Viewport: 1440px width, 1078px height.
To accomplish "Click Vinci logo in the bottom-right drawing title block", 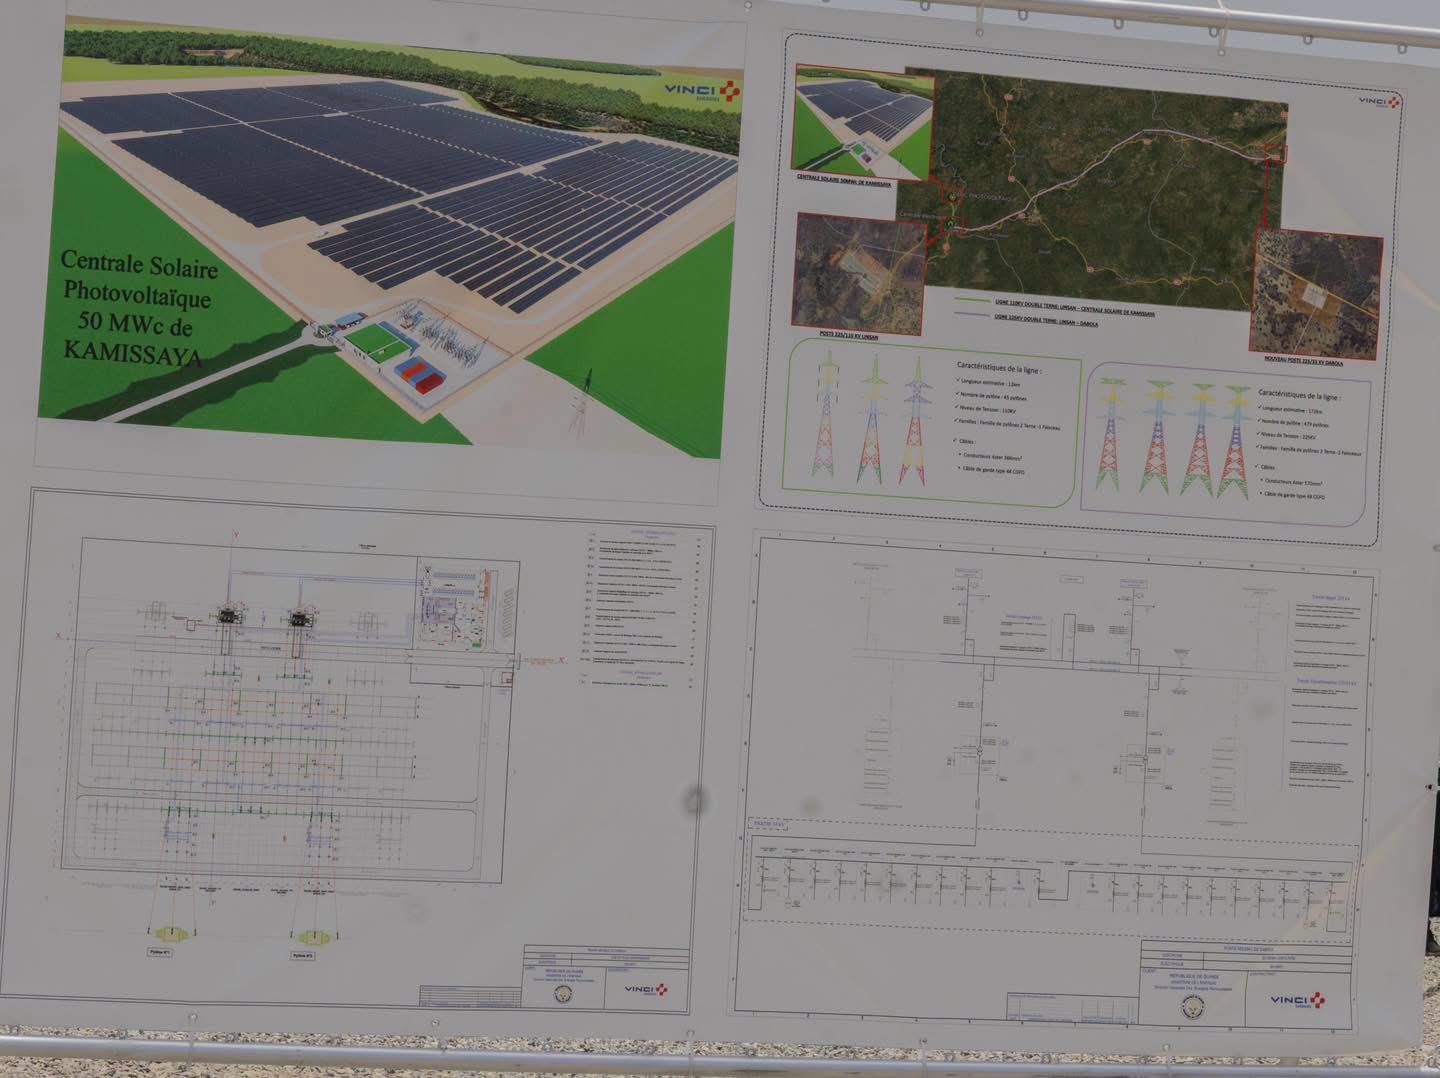I will [1300, 998].
